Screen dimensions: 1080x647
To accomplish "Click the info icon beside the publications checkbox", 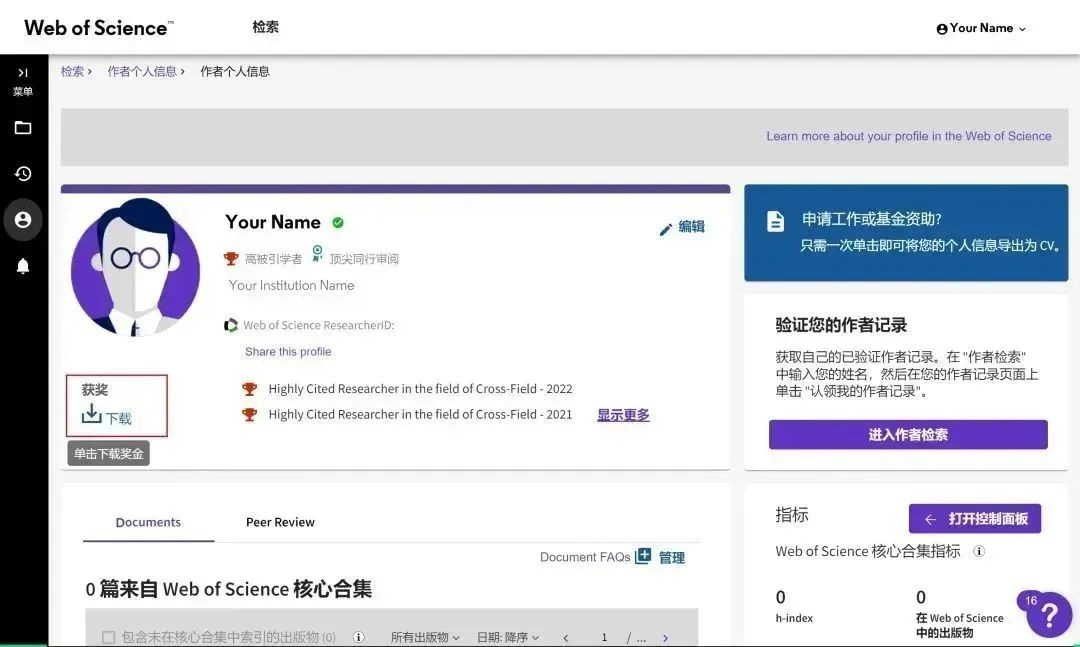I will [x=358, y=637].
